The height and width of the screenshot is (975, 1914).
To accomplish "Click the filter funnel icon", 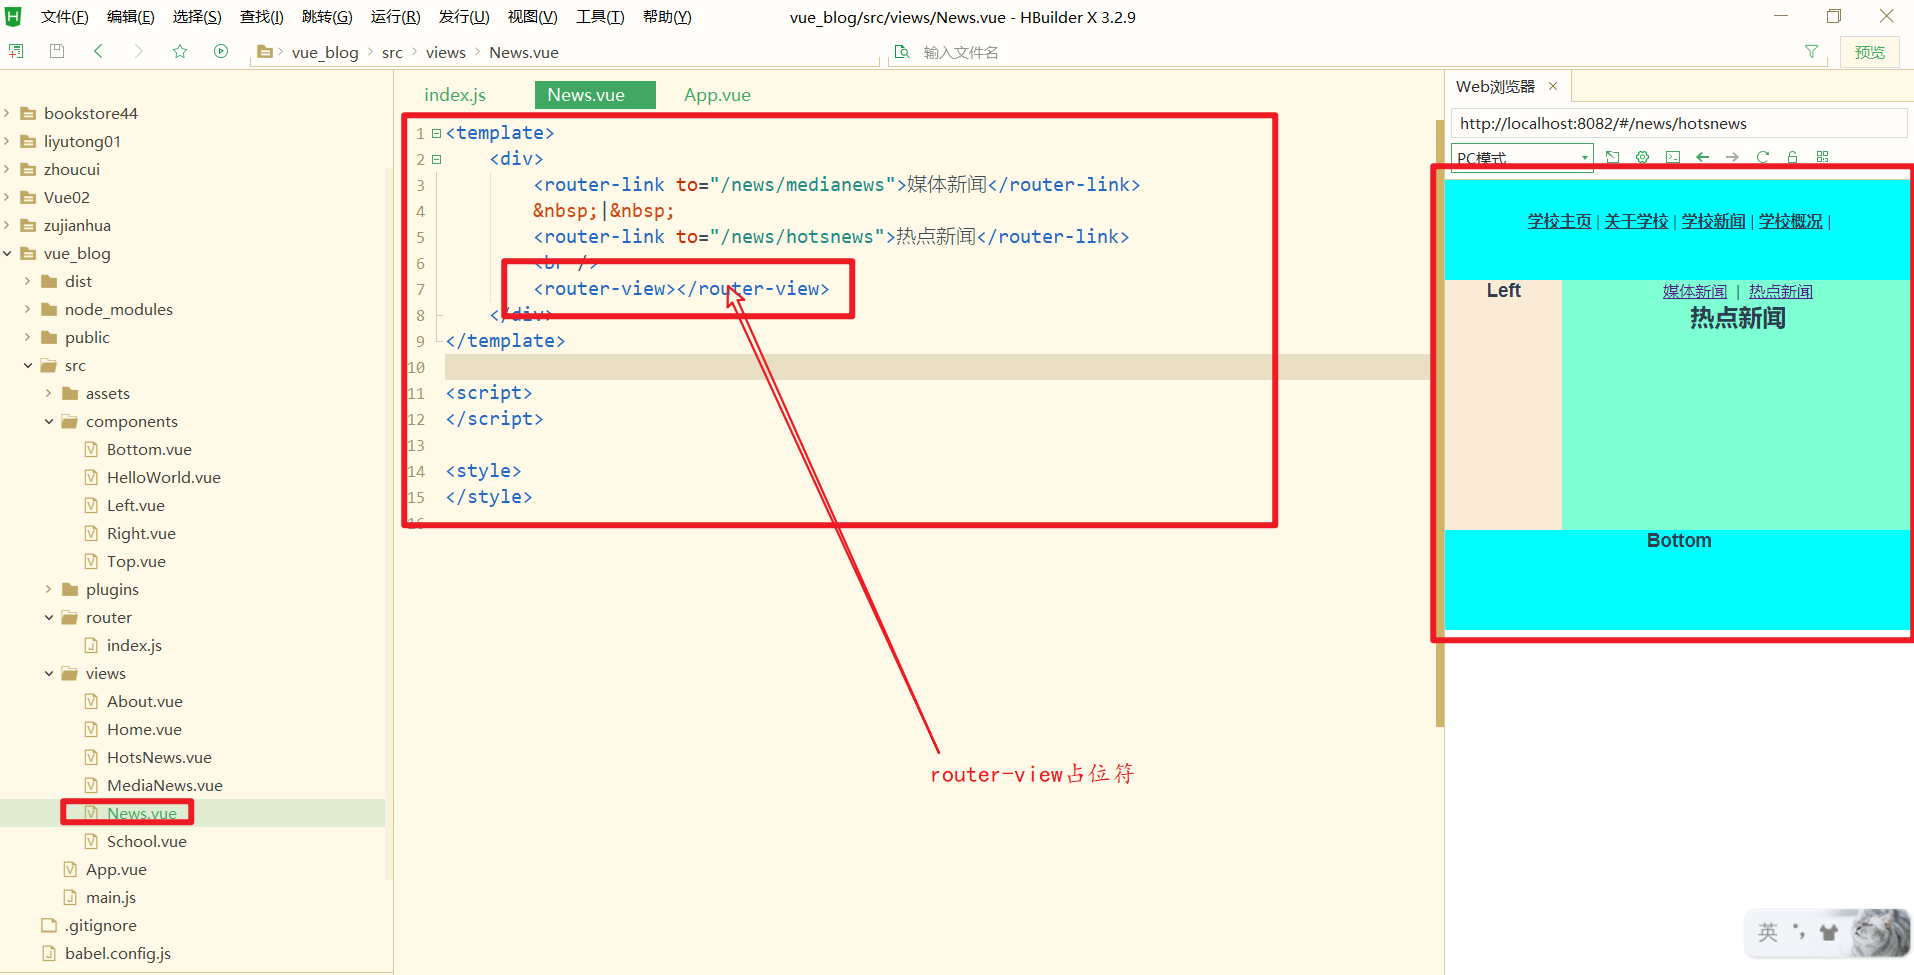I will click(x=1811, y=51).
